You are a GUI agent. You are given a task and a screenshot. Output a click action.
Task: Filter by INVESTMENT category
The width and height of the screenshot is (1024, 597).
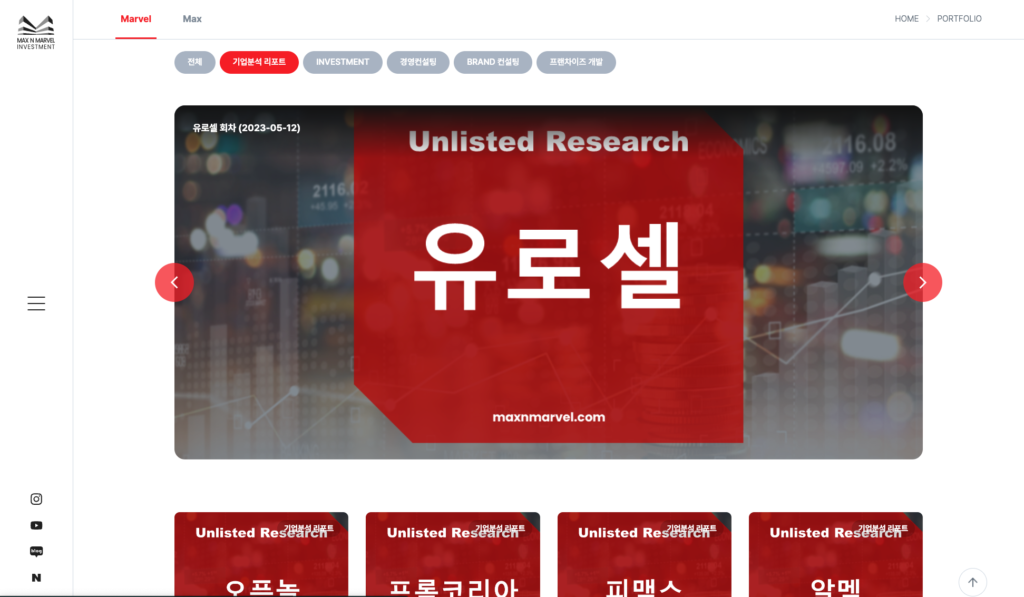pyautogui.click(x=342, y=62)
